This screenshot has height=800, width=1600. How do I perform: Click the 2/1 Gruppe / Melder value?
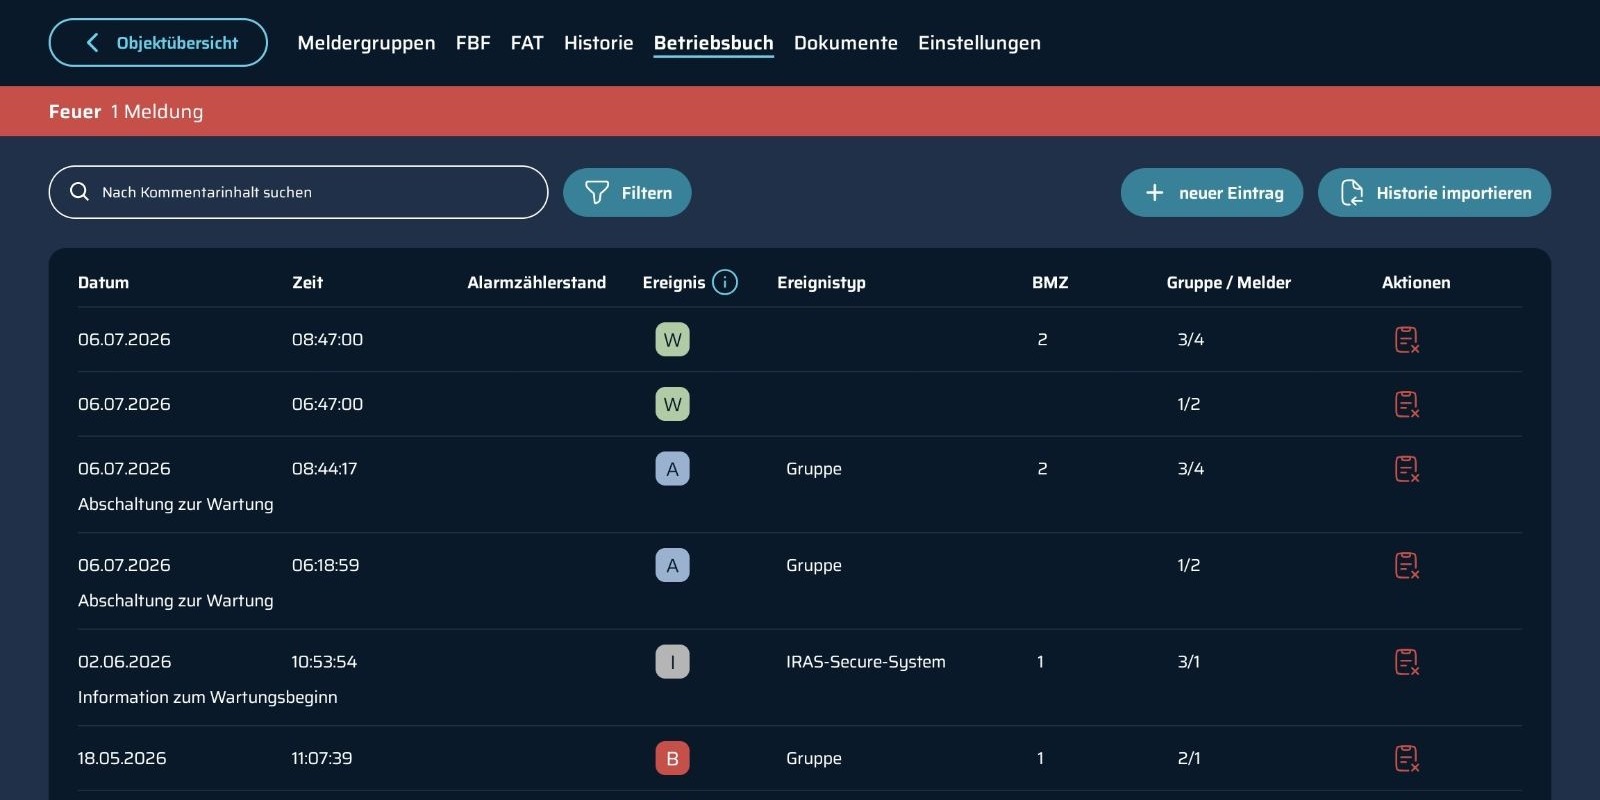click(1188, 758)
